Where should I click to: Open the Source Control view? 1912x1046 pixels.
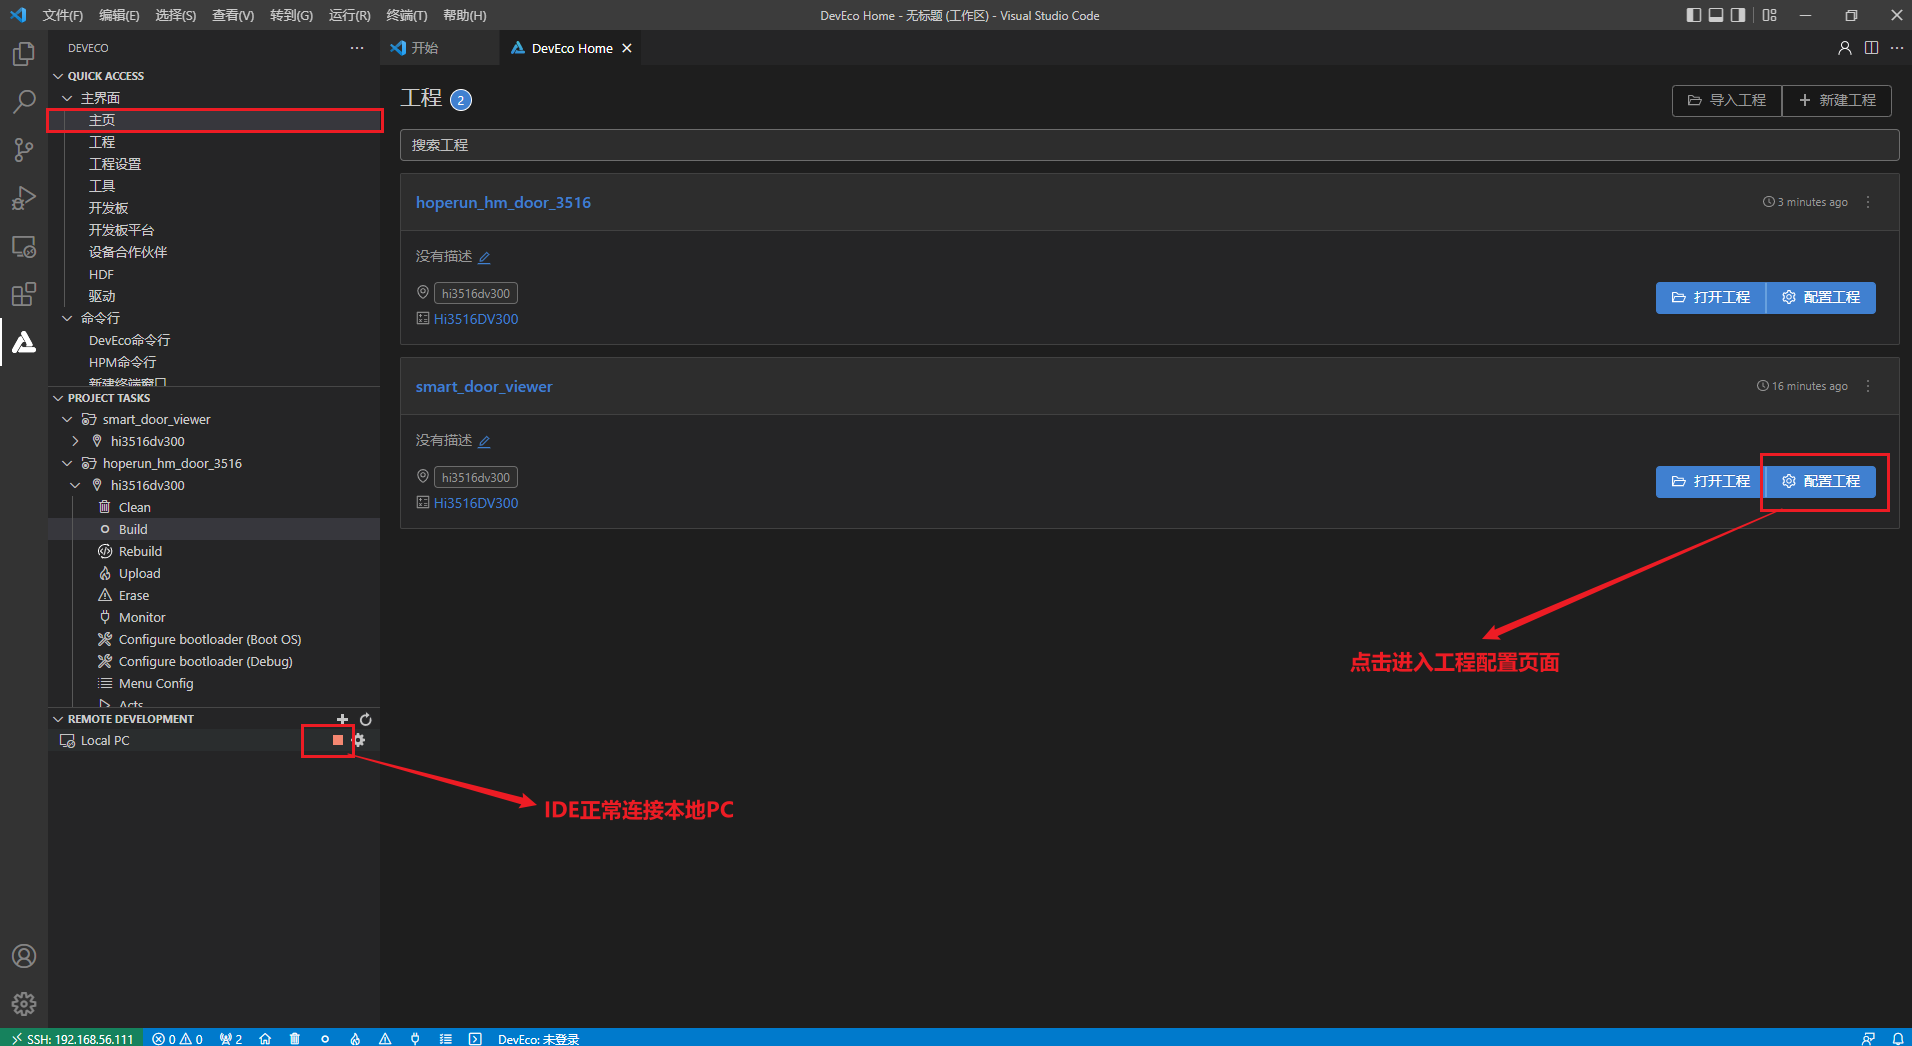pos(24,149)
